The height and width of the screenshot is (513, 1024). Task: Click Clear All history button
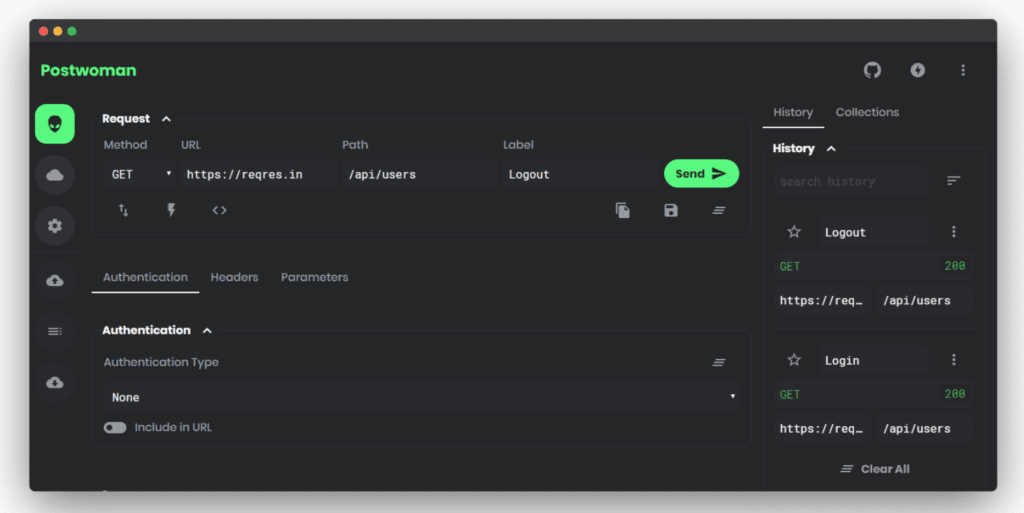(875, 469)
